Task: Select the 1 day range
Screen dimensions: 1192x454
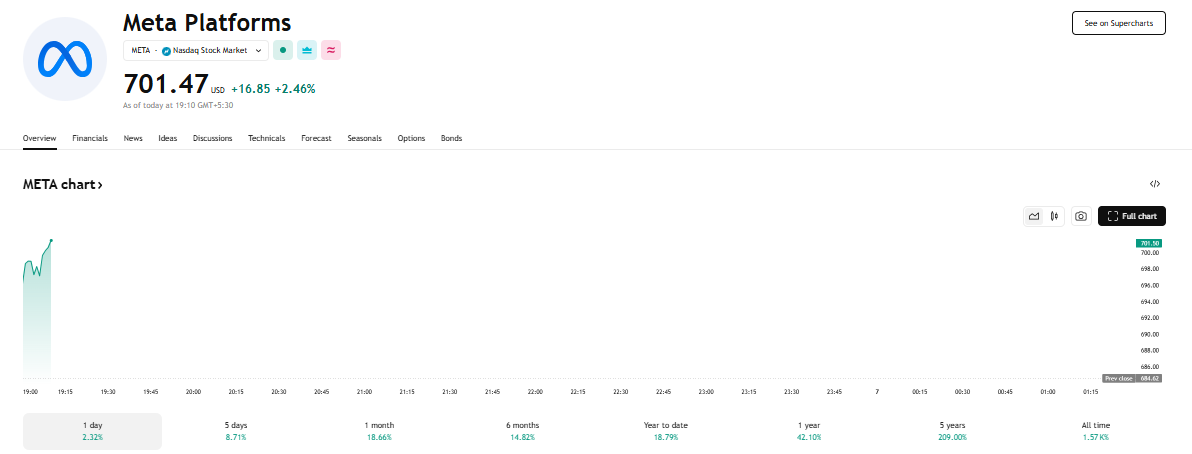Action: tap(92, 431)
